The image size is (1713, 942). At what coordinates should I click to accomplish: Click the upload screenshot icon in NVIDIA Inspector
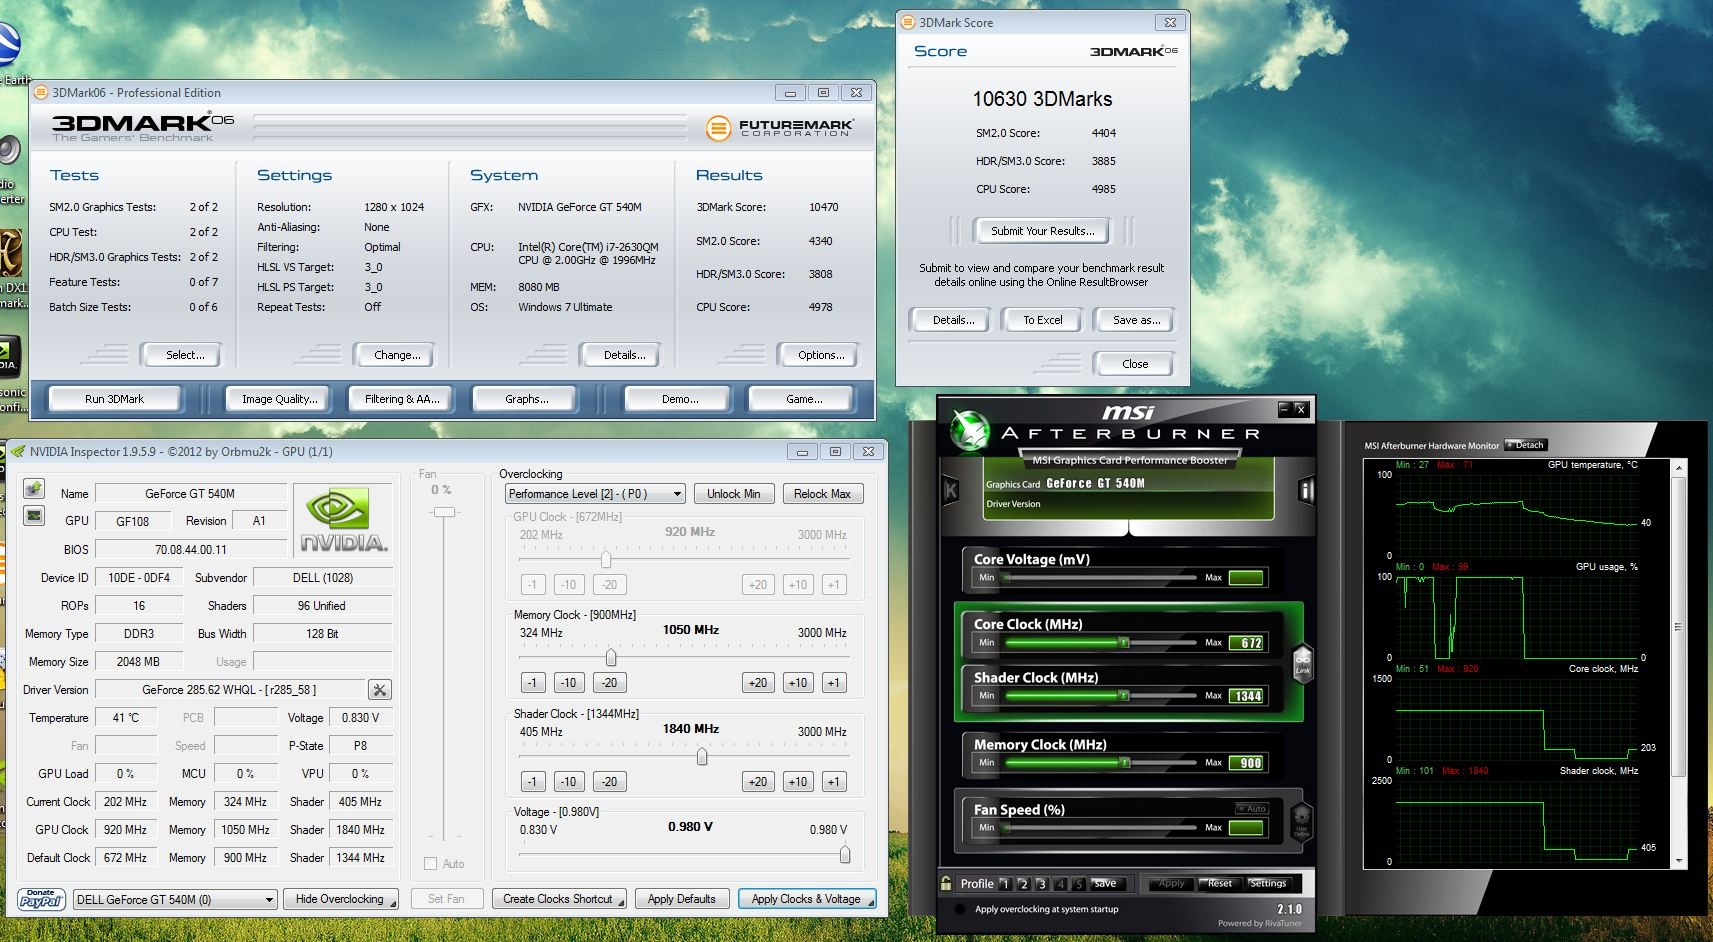pos(34,489)
